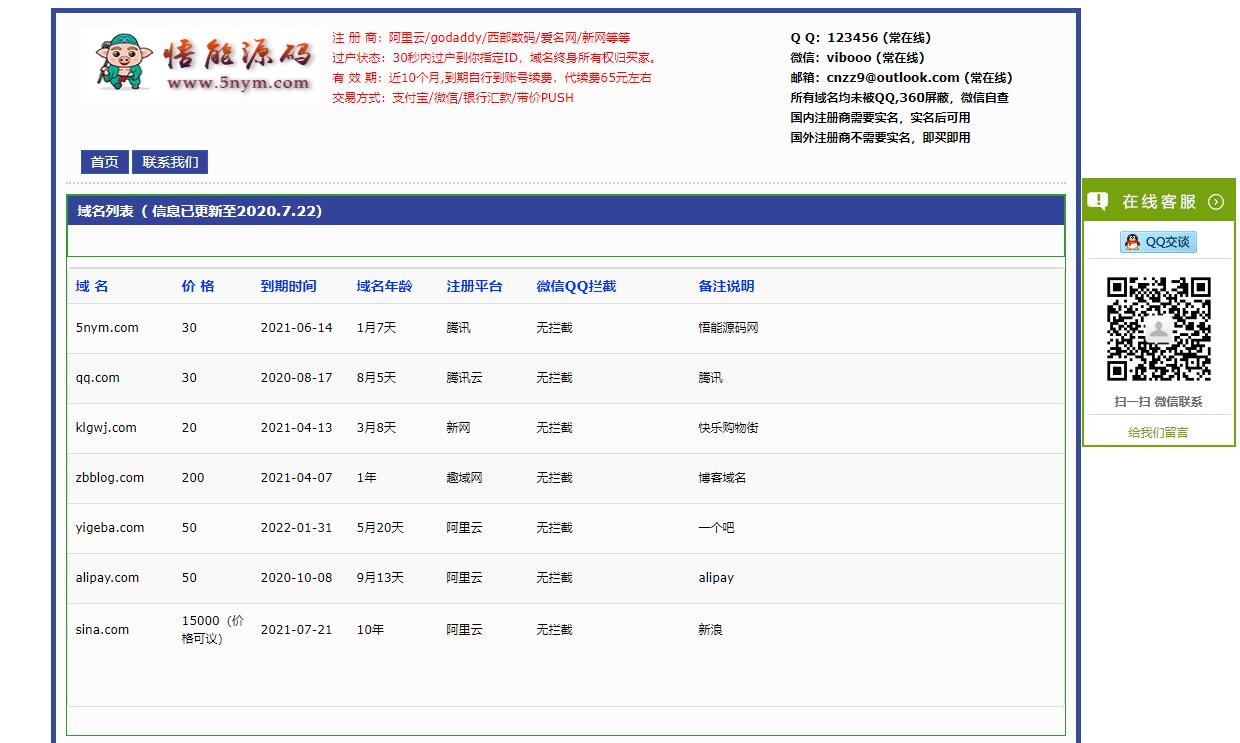Click expiry date 2021-06-14
1240x743 pixels.
(296, 328)
